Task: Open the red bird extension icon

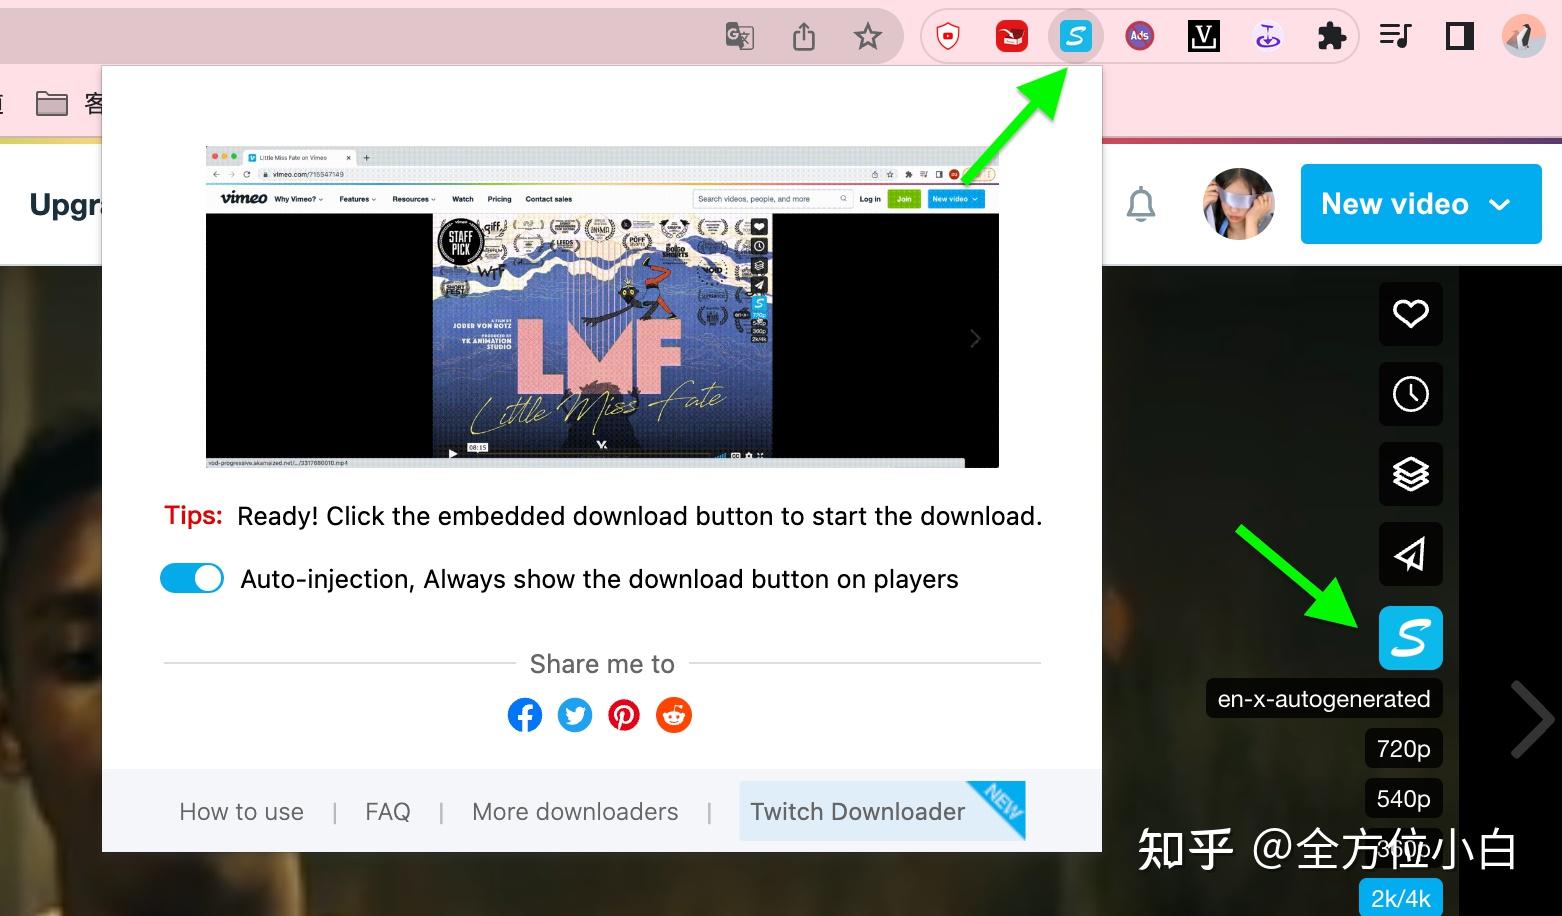Action: pyautogui.click(x=1012, y=38)
